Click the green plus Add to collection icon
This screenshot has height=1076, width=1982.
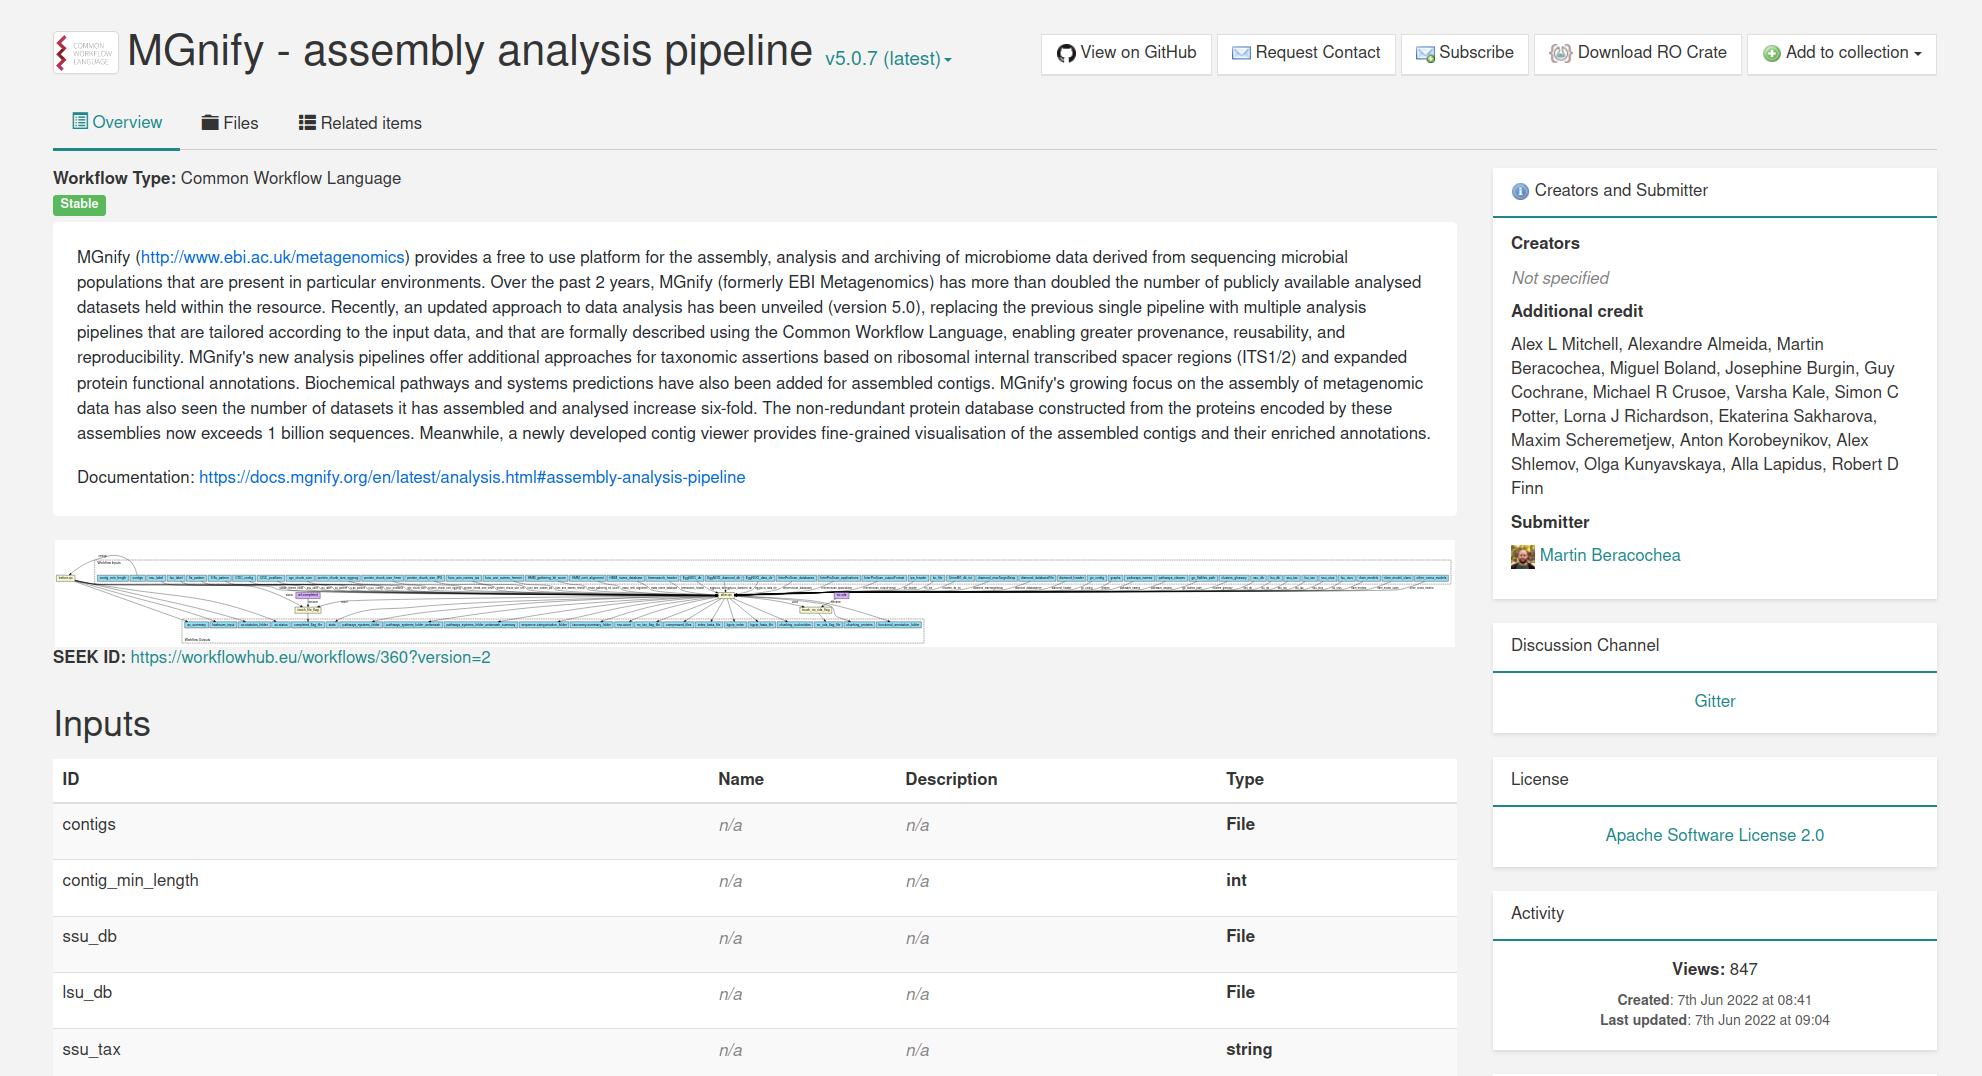(1771, 54)
